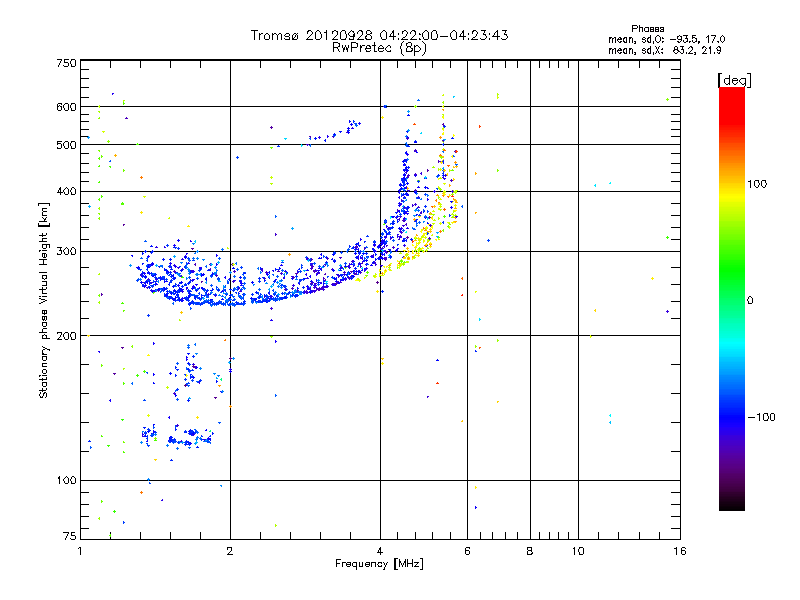Image resolution: width=800 pixels, height=600 pixels.
Task: Click x-axis tick label '4'
Action: pos(380,551)
